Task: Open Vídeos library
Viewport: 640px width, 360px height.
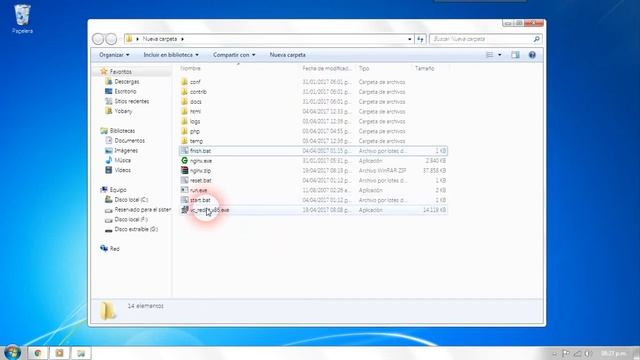Action: pos(122,170)
